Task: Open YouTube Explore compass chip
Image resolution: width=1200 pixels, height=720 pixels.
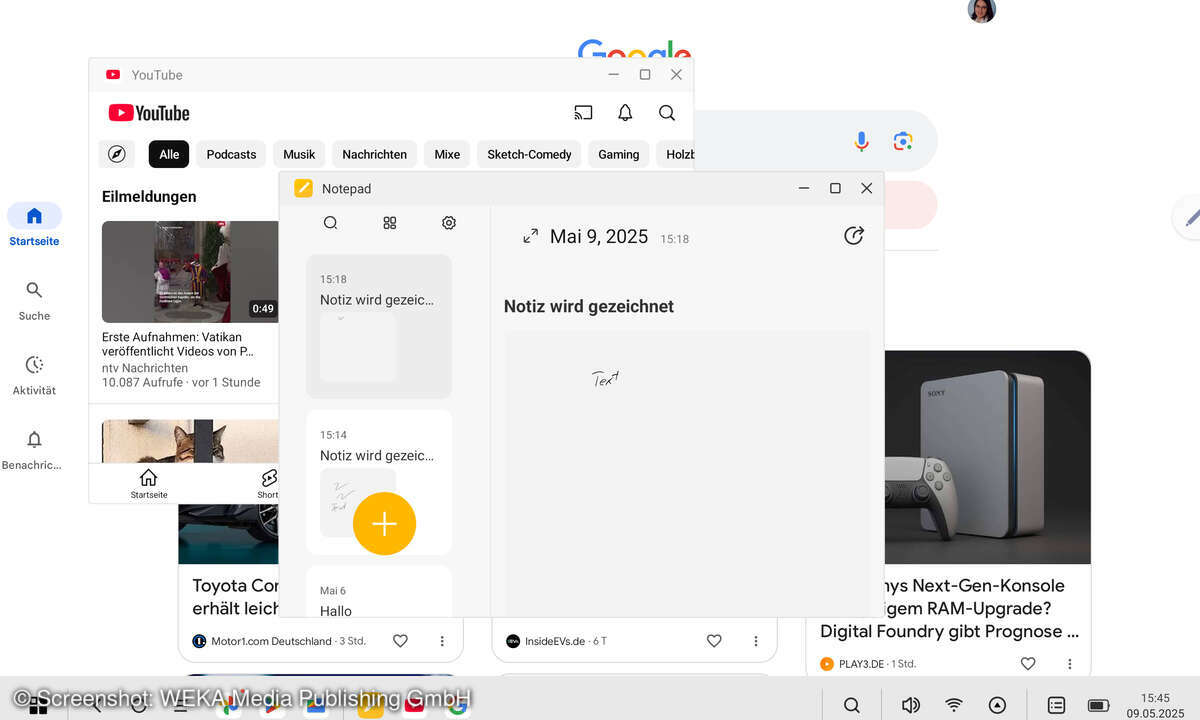Action: (x=117, y=154)
